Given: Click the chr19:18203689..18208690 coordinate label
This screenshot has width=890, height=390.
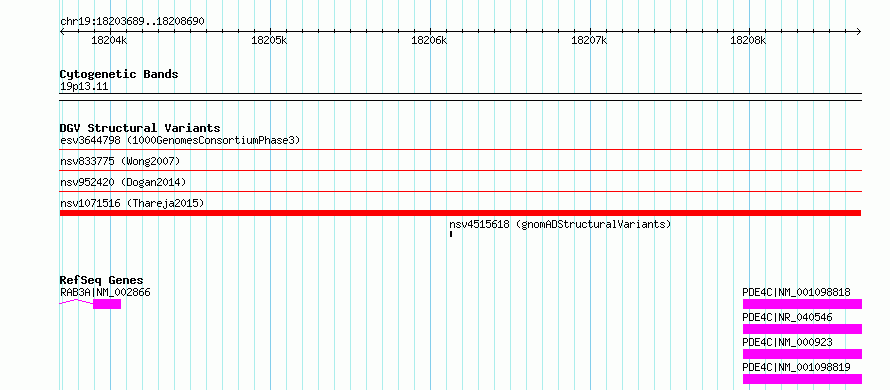Looking at the screenshot, I should point(132,21).
